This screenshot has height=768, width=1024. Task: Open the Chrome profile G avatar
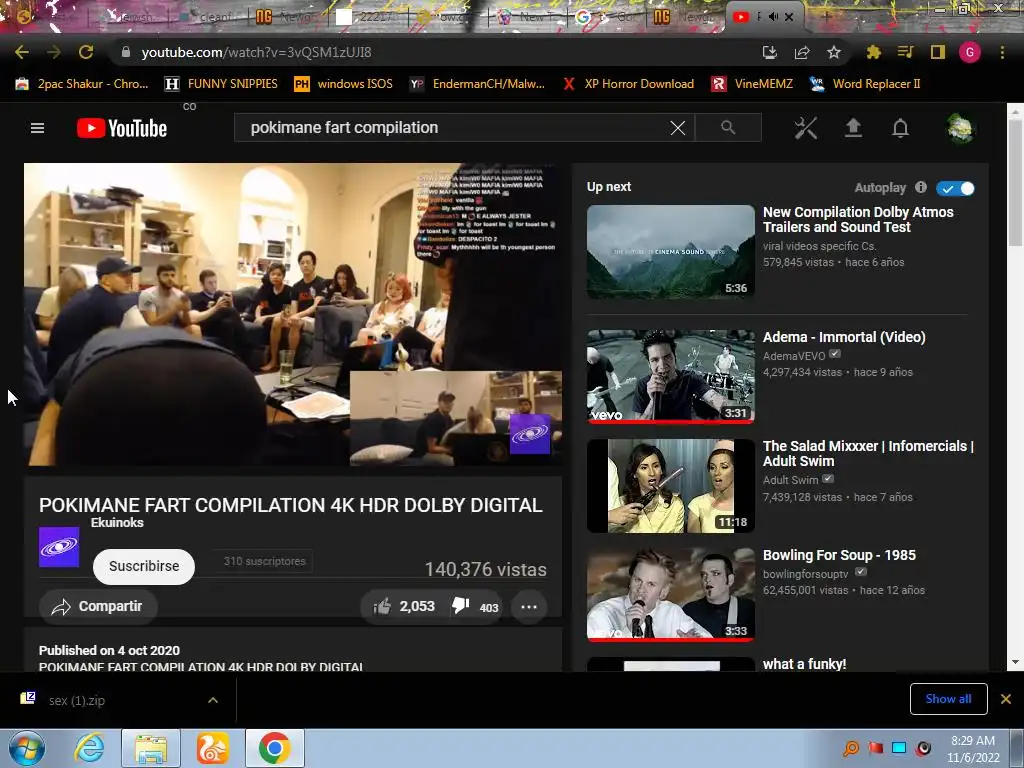(970, 52)
